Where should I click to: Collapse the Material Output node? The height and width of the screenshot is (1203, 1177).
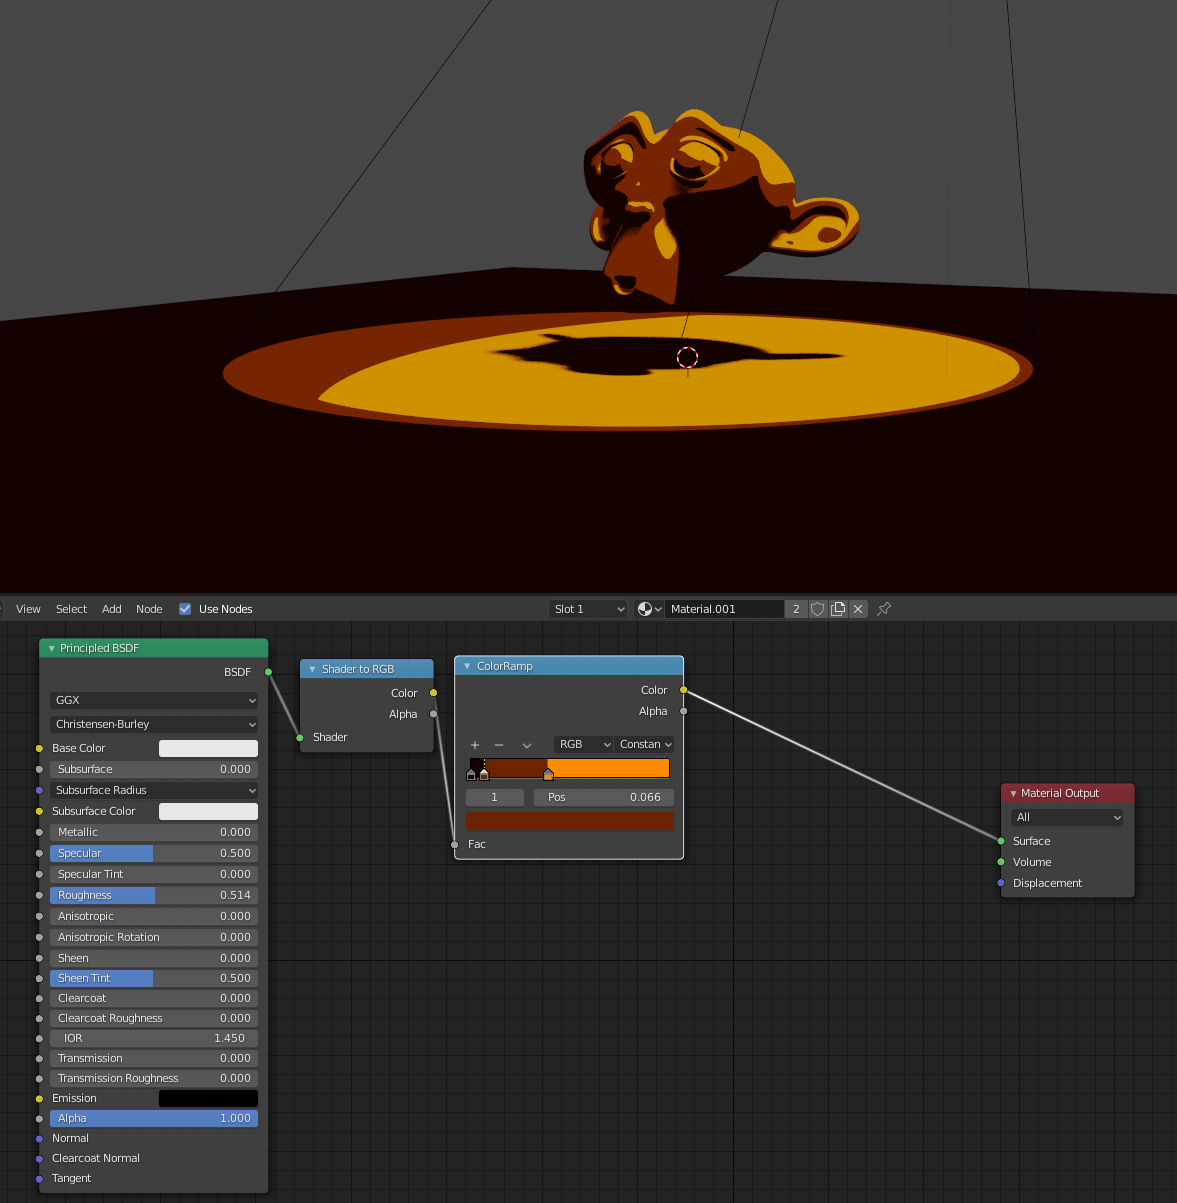click(1013, 793)
